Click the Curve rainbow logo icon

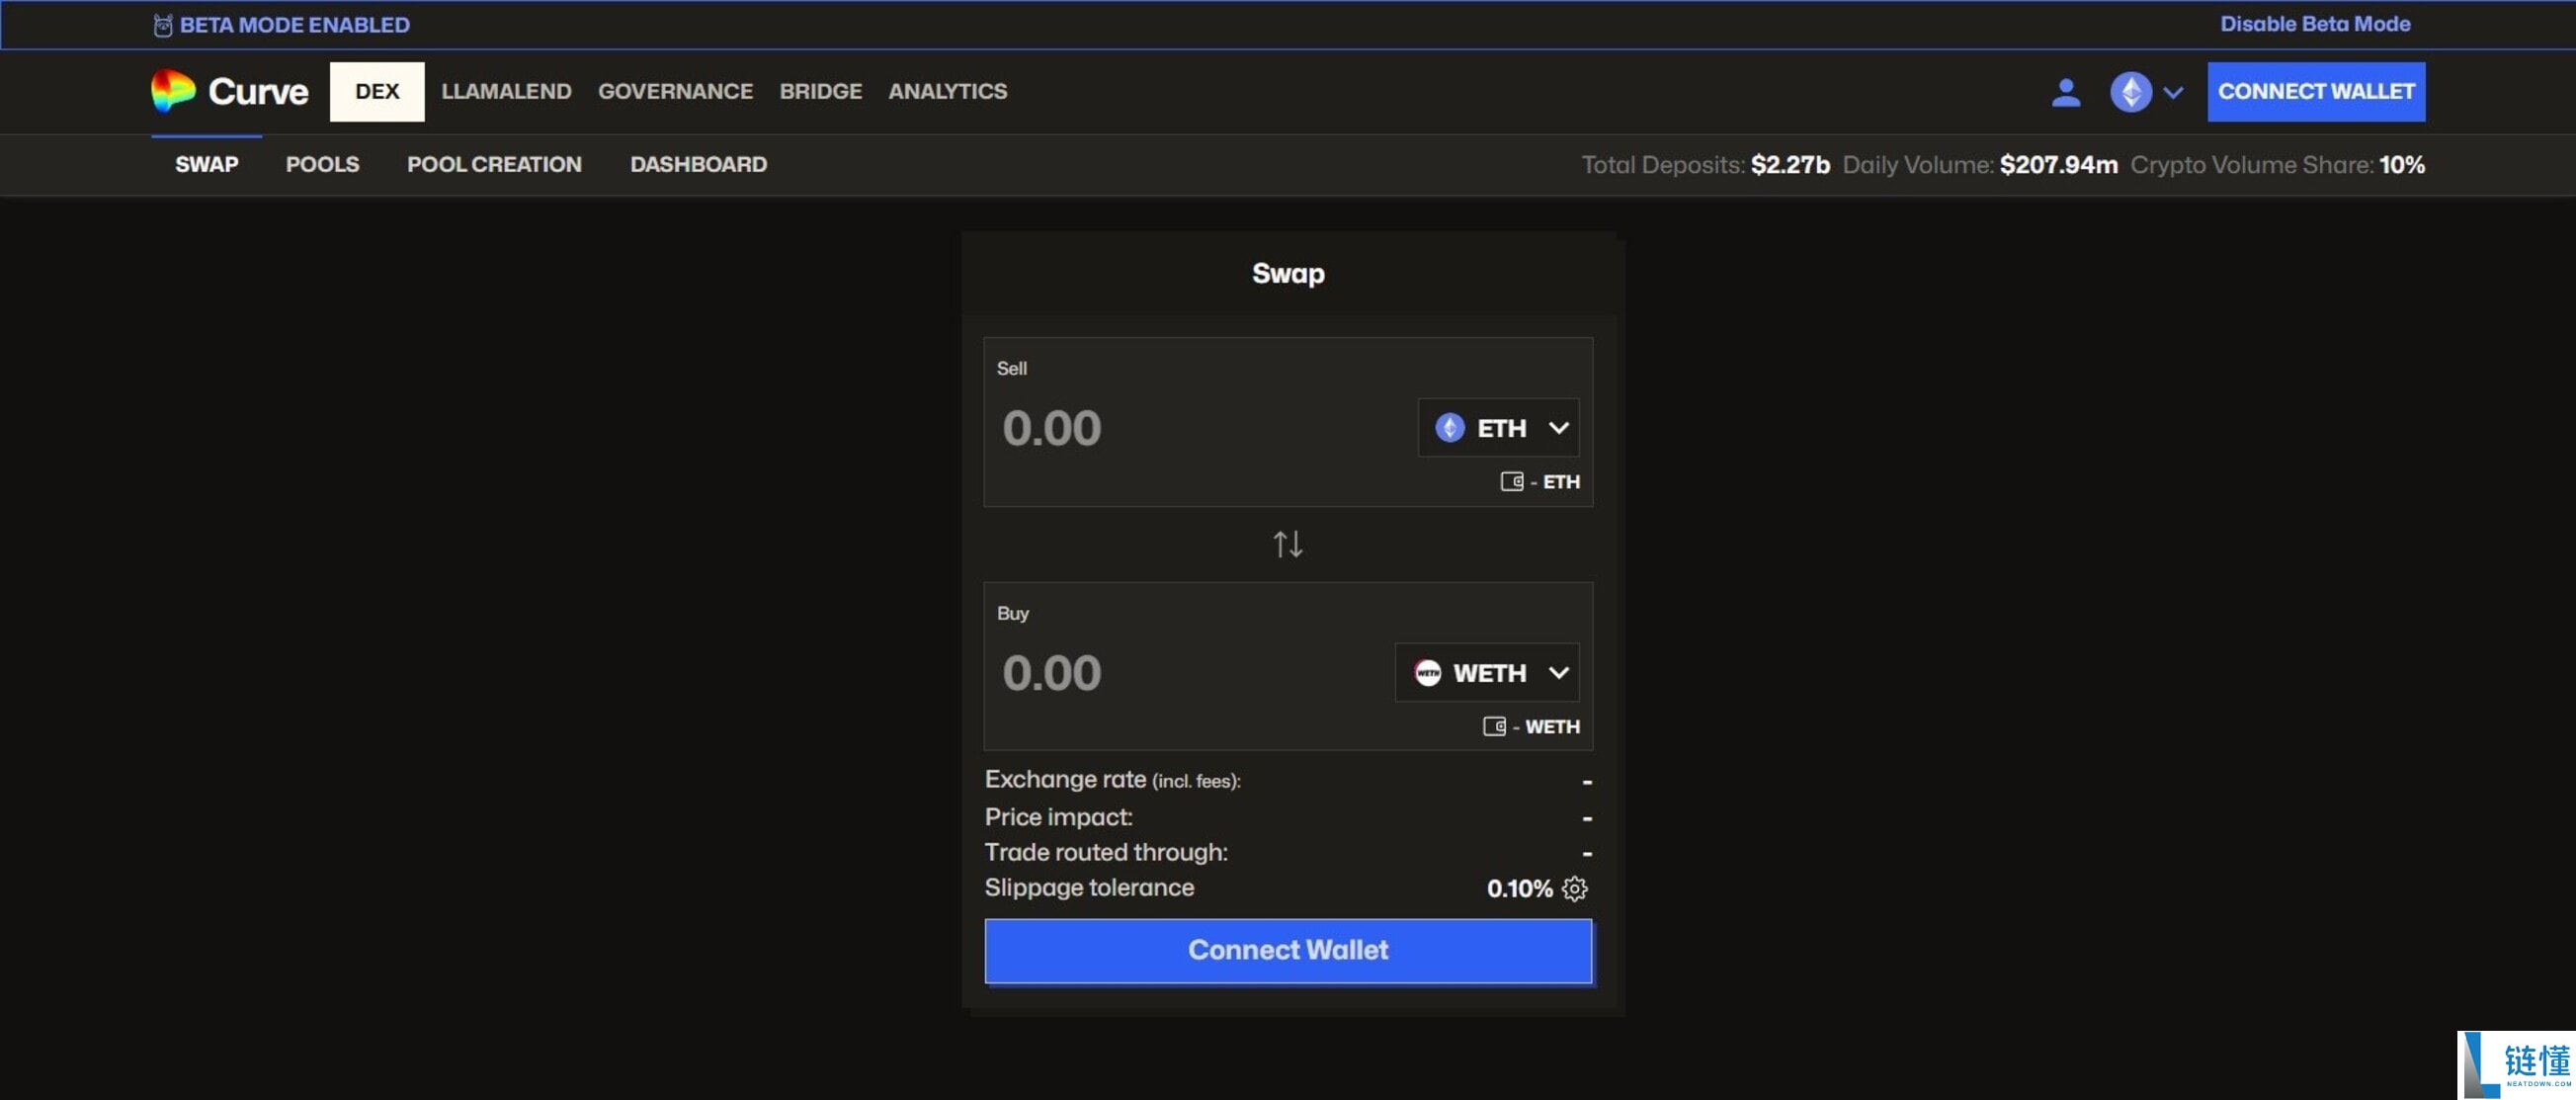(x=173, y=91)
